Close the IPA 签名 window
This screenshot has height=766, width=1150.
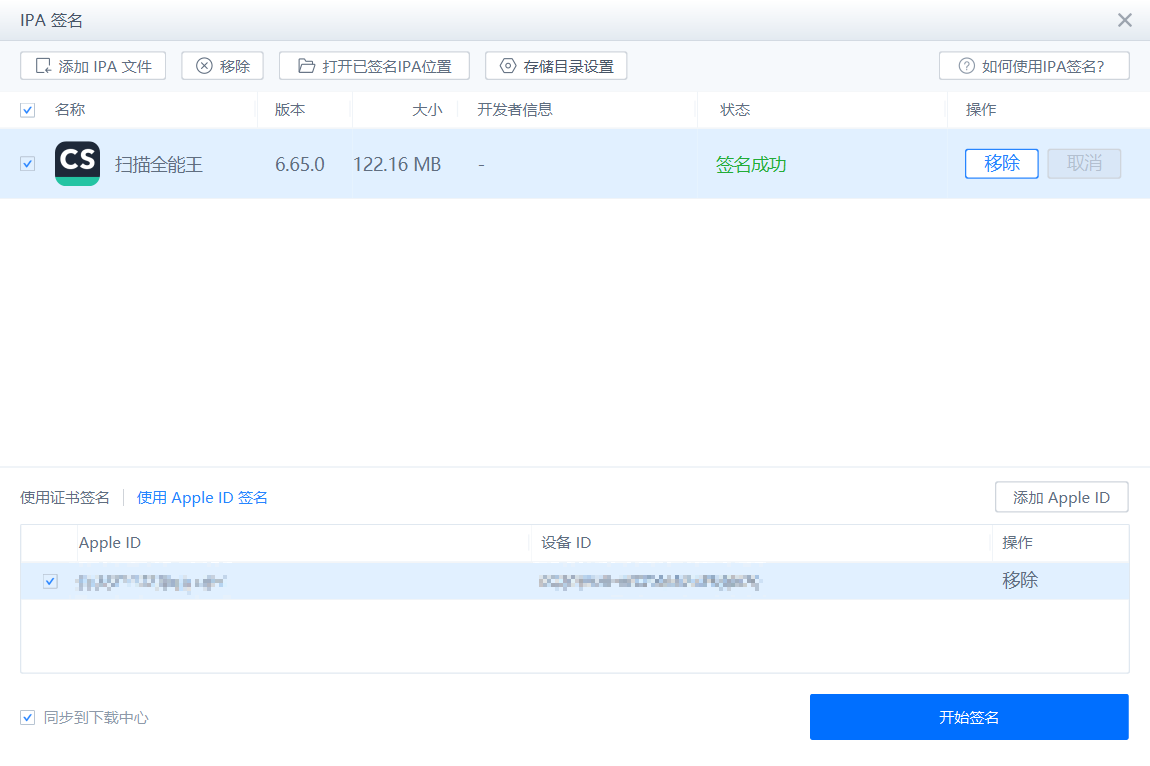1124,20
